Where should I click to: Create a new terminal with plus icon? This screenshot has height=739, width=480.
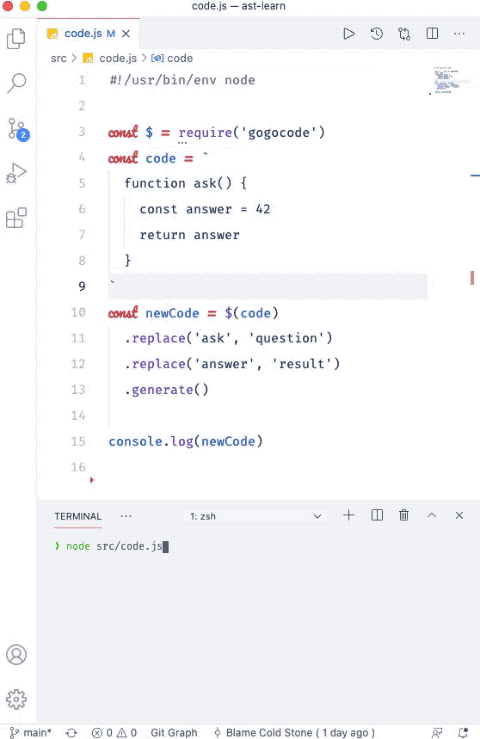348,515
